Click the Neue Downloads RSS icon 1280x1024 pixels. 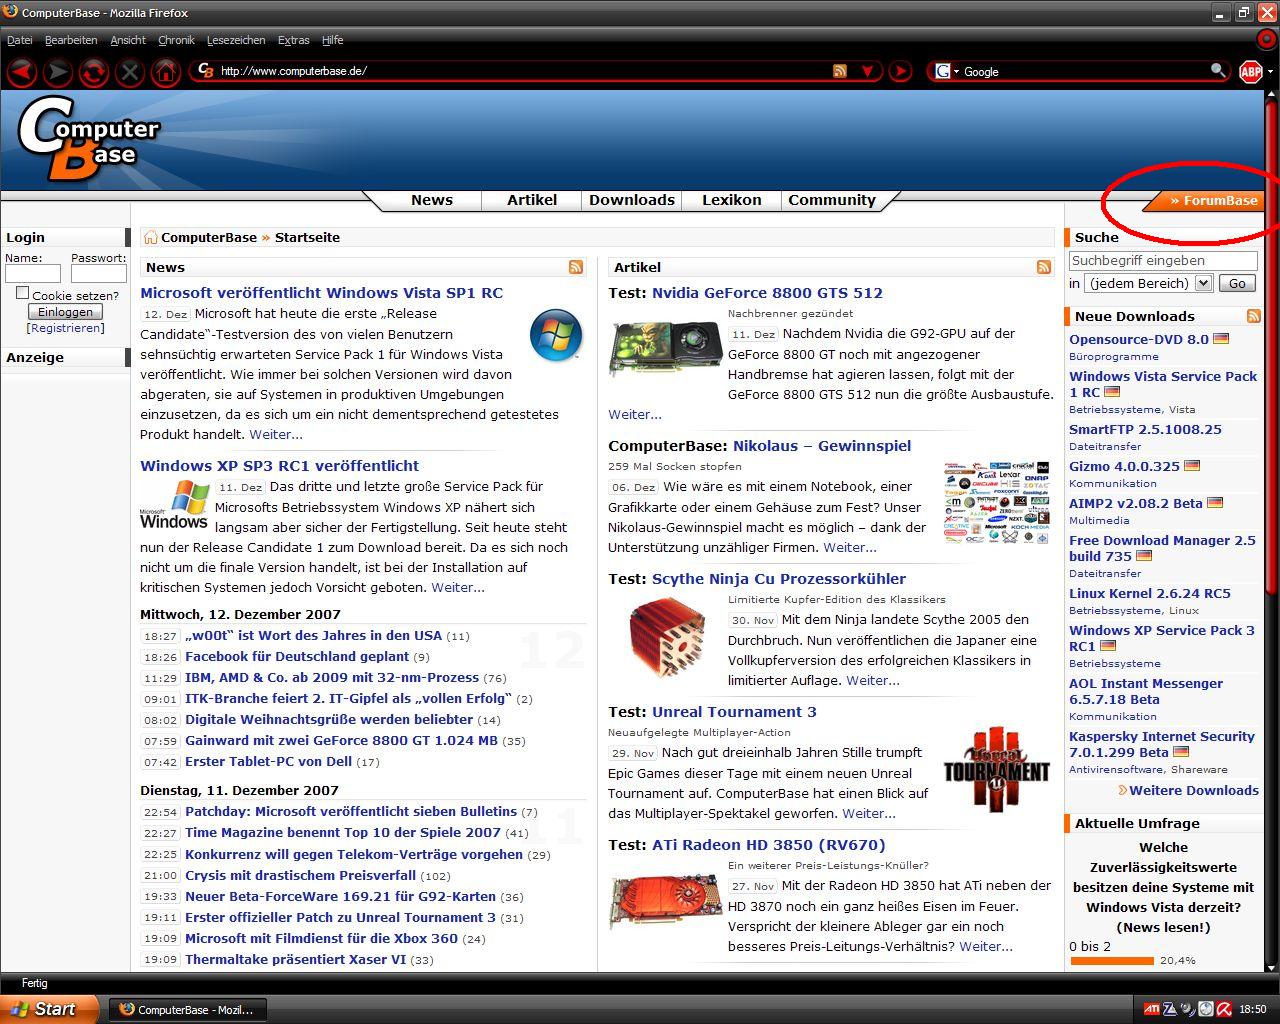point(1253,316)
